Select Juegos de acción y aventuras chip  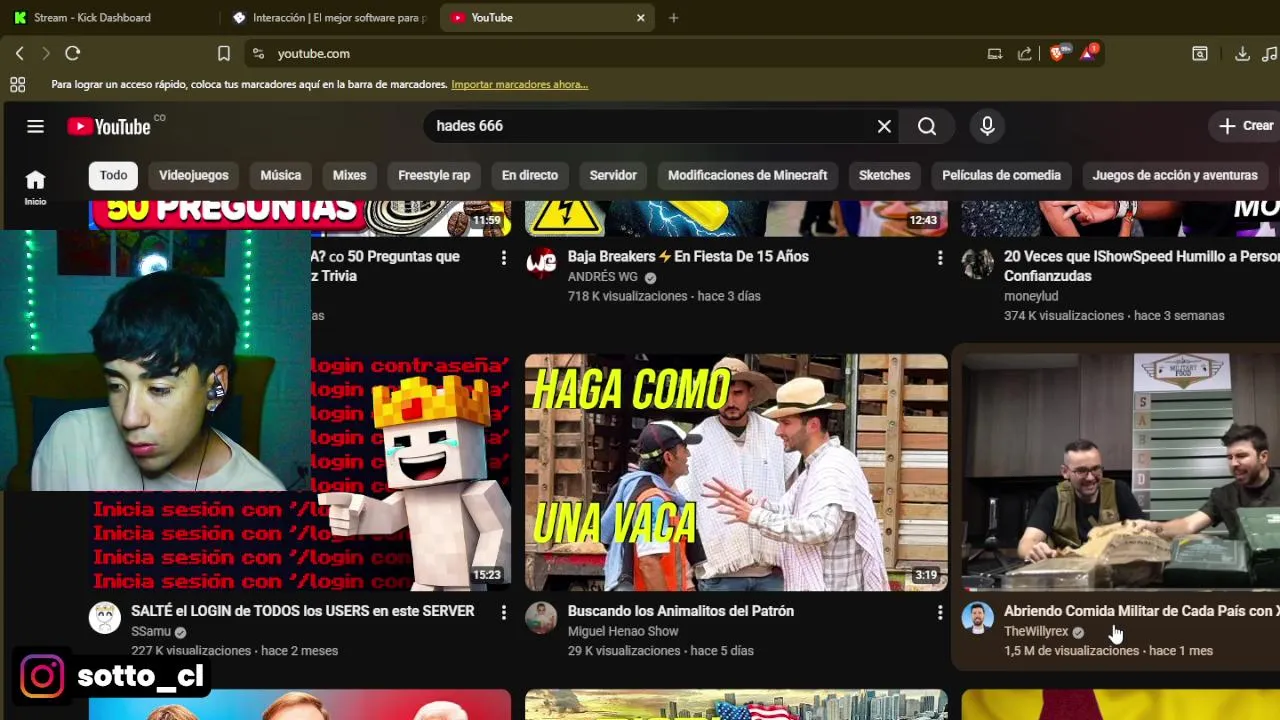[x=1175, y=175]
